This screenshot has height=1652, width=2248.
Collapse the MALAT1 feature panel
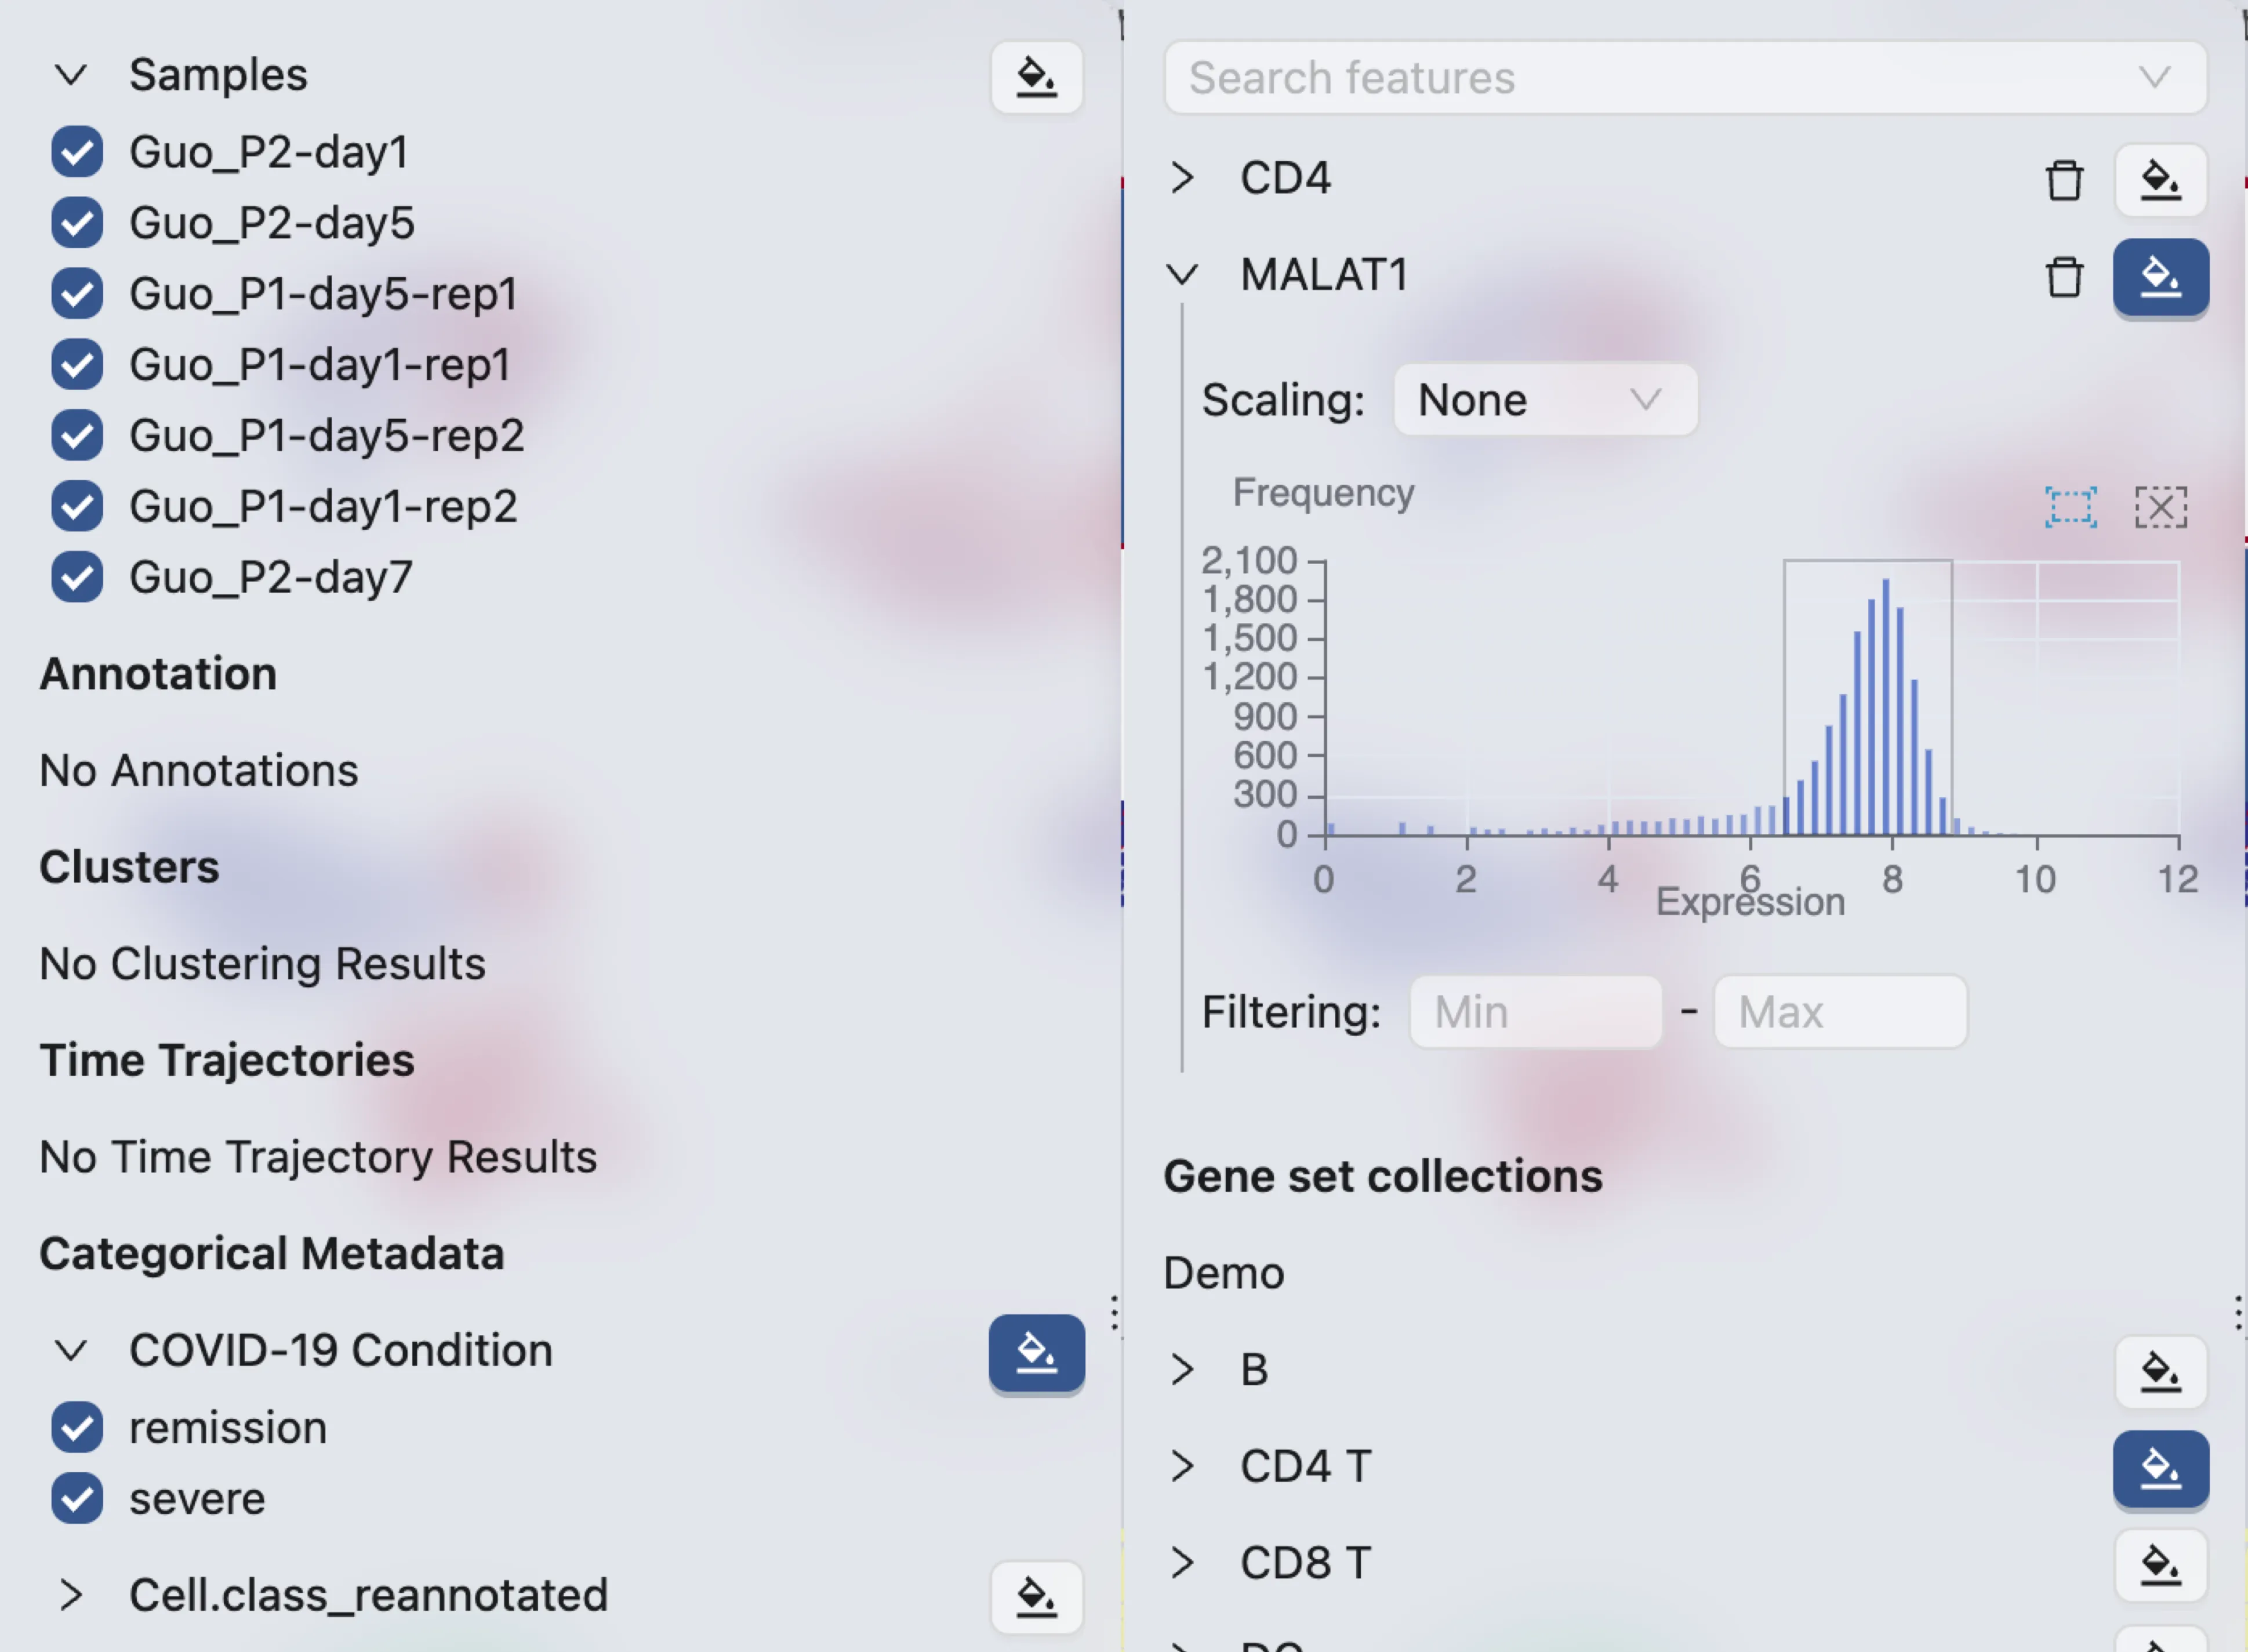pyautogui.click(x=1182, y=274)
